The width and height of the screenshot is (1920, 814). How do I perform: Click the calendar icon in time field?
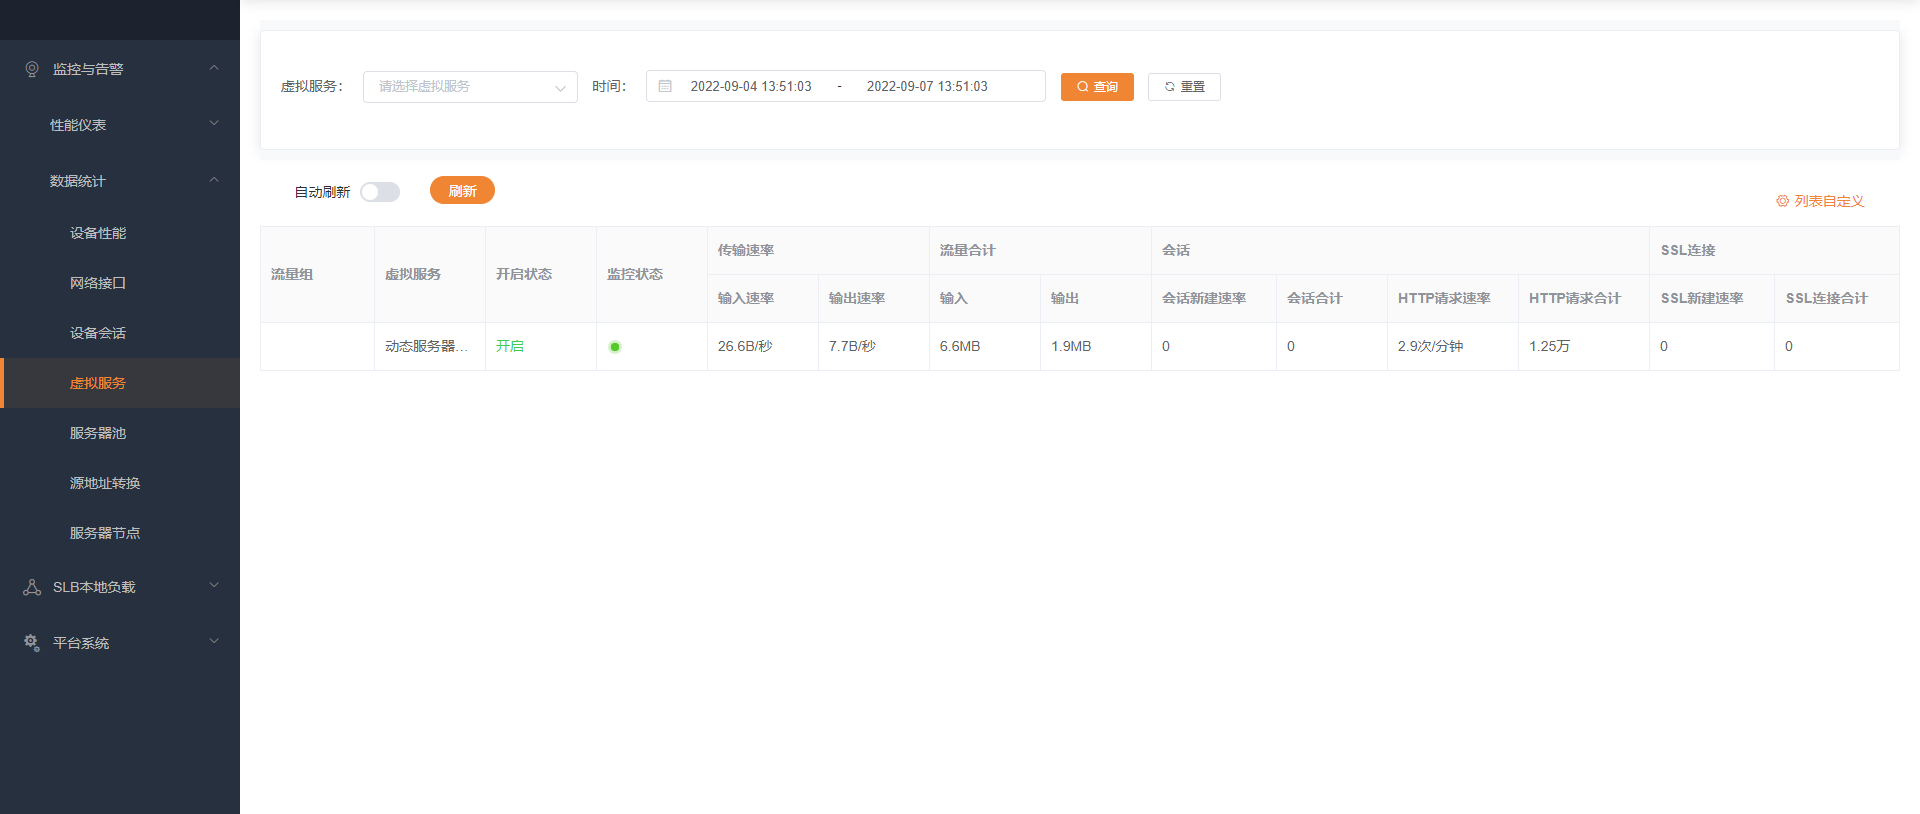click(x=665, y=86)
